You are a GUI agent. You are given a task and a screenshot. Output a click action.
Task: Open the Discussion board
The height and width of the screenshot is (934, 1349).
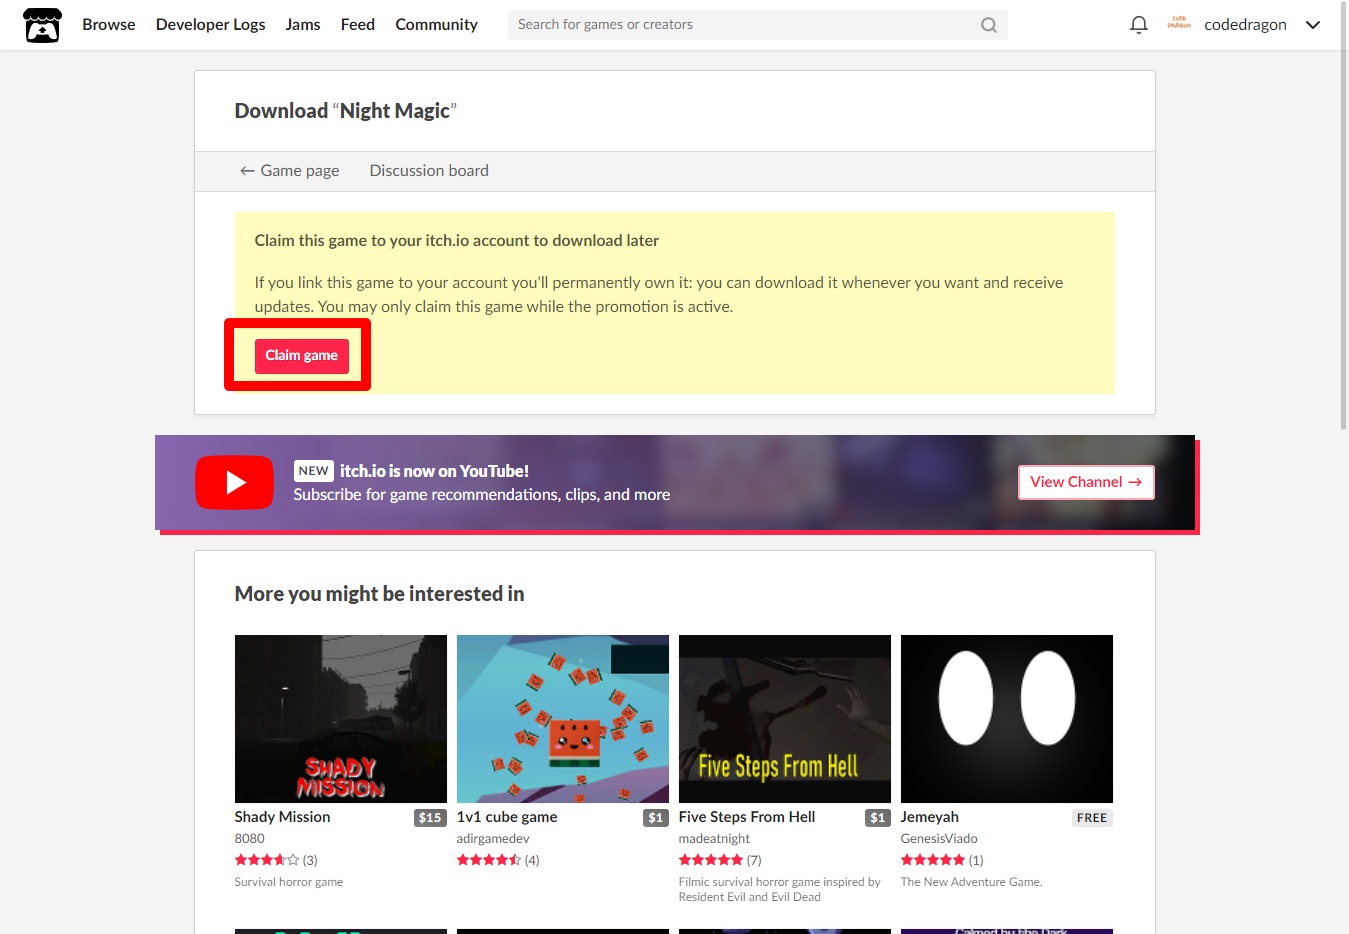(429, 171)
